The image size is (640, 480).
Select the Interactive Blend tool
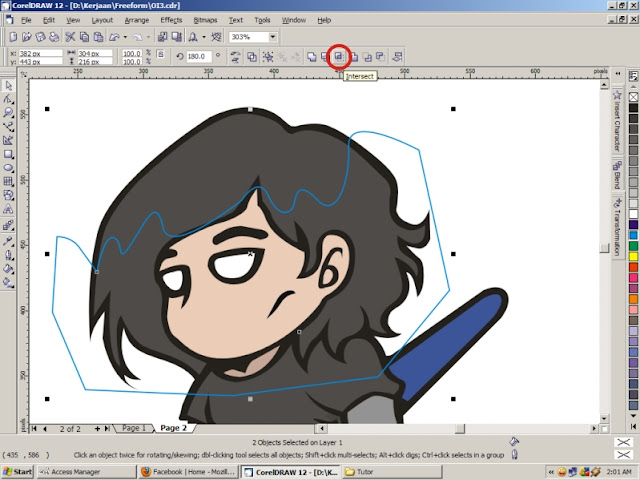(x=8, y=226)
